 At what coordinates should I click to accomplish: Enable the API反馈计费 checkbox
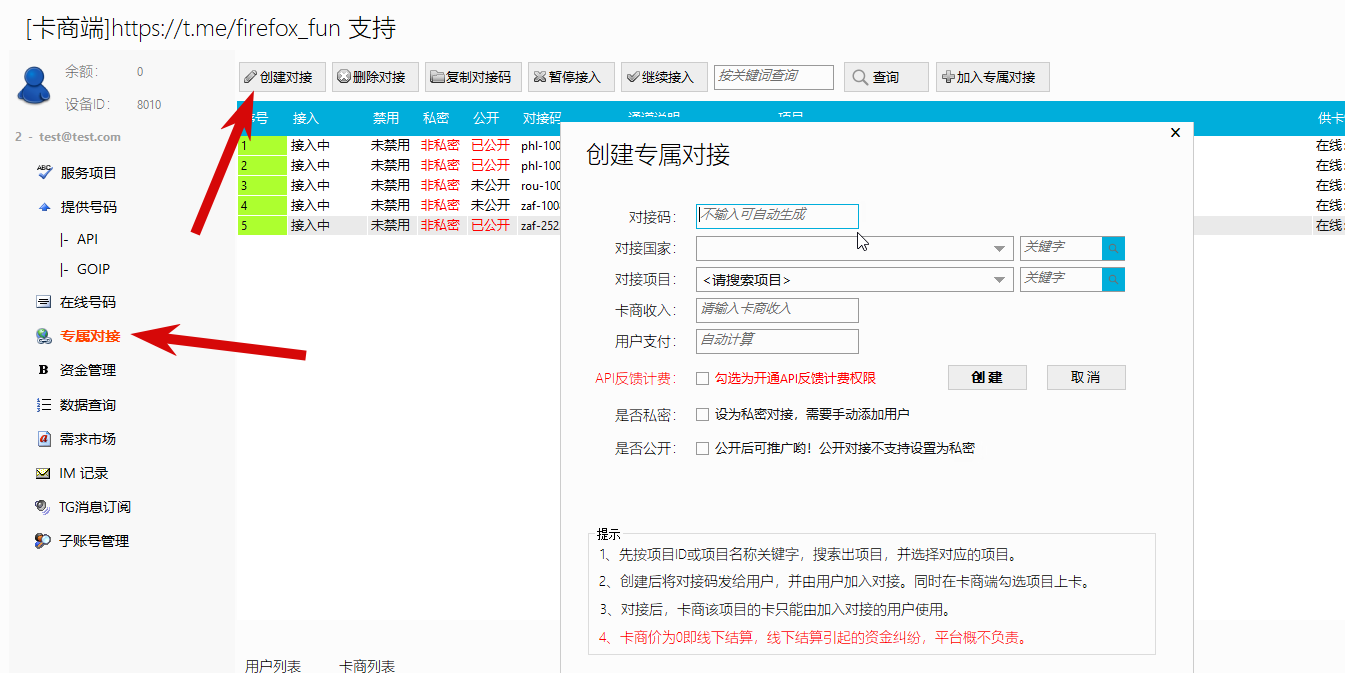point(702,379)
